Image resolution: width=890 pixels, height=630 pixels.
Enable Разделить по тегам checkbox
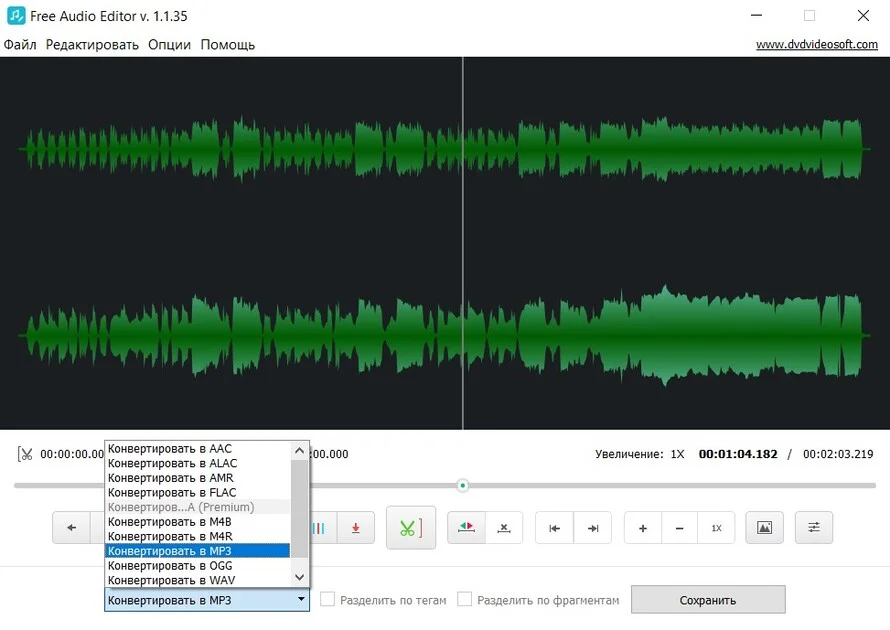pos(328,598)
